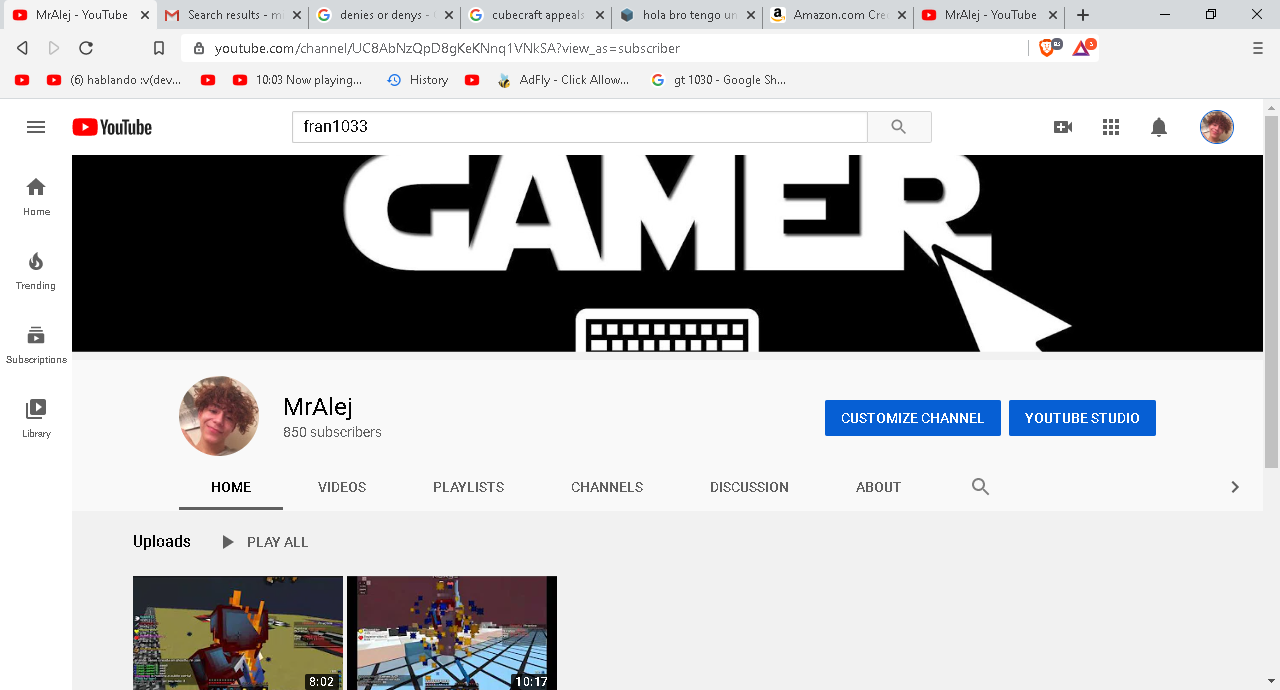Bookmark this page icon
Image resolution: width=1280 pixels, height=690 pixels.
pos(159,48)
